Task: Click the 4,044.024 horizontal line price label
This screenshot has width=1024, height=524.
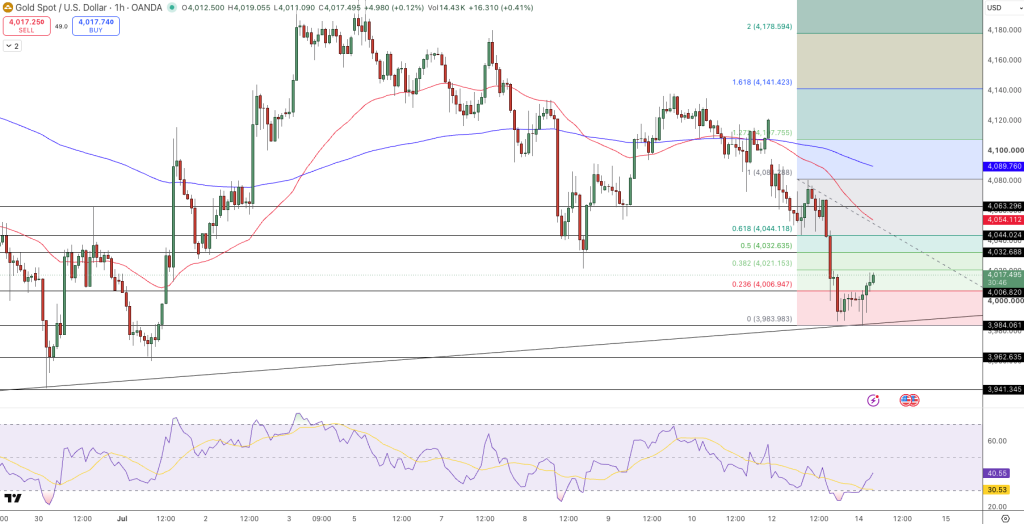Action: pos(1004,235)
